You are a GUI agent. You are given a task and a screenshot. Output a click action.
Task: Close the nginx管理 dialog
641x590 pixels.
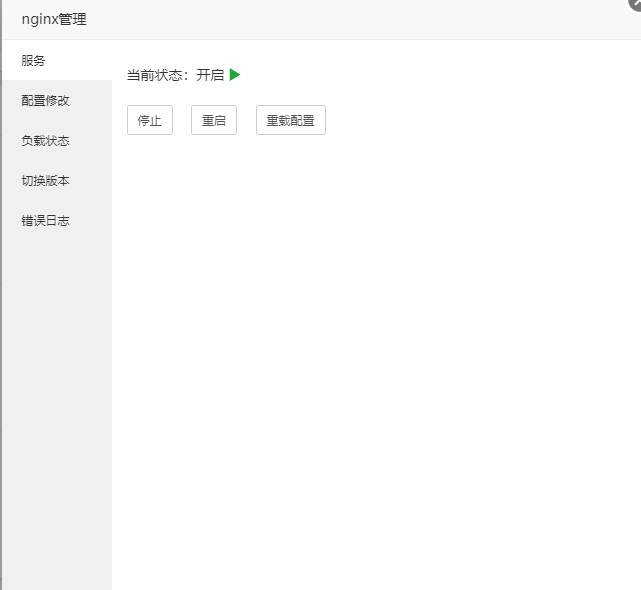point(636,3)
